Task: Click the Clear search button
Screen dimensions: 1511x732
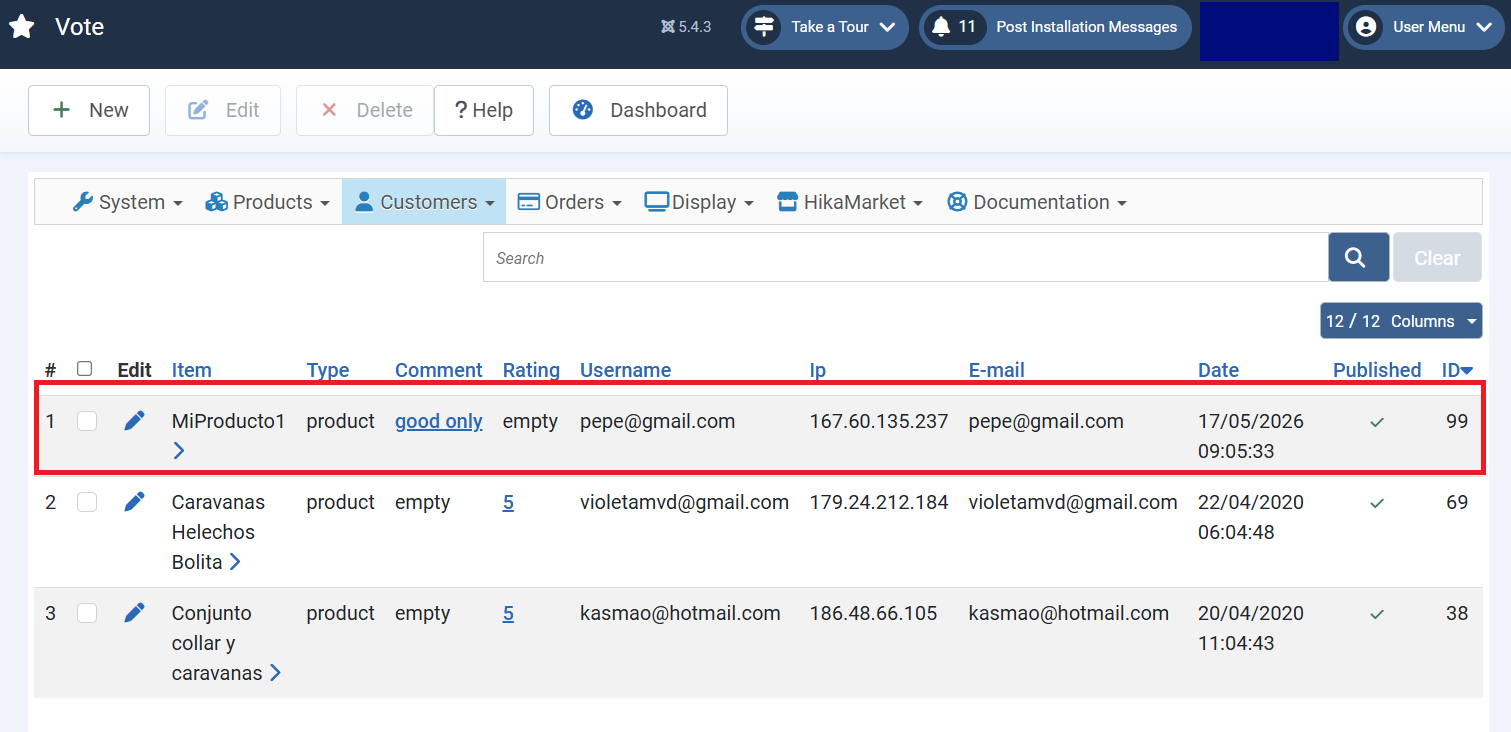Action: coord(1437,257)
